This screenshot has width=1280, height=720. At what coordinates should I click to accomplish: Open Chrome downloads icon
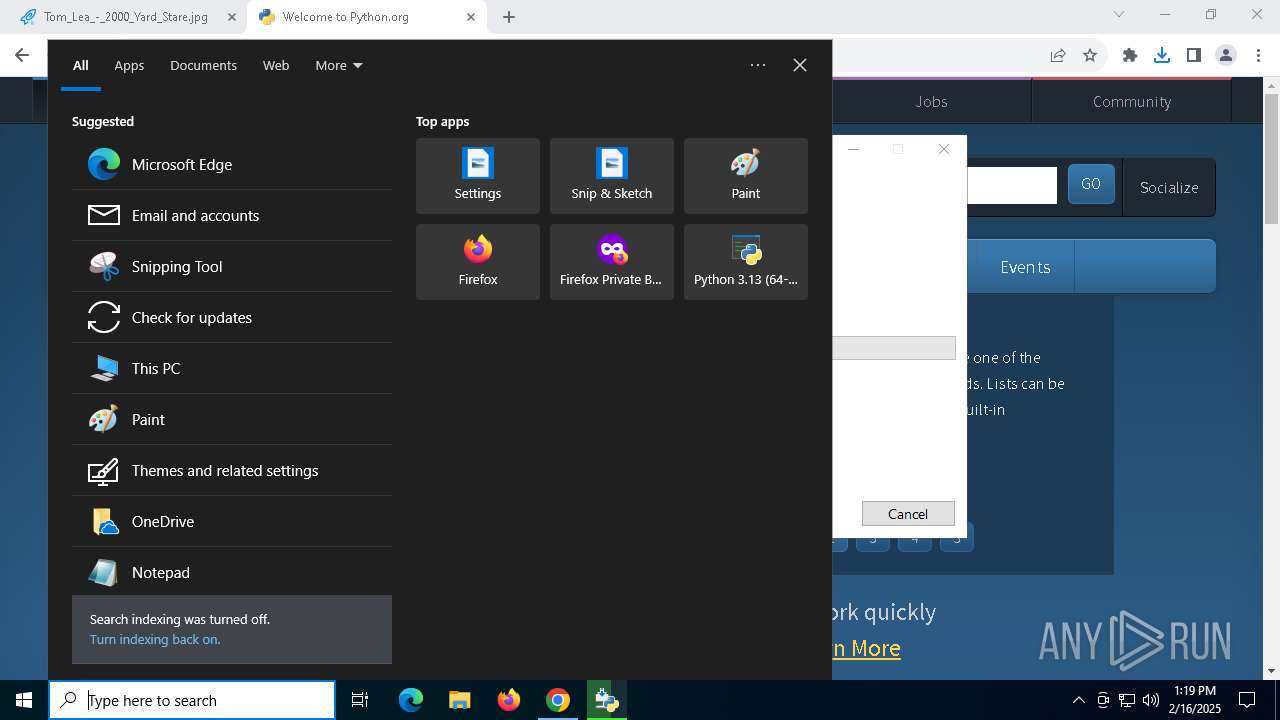point(1161,55)
